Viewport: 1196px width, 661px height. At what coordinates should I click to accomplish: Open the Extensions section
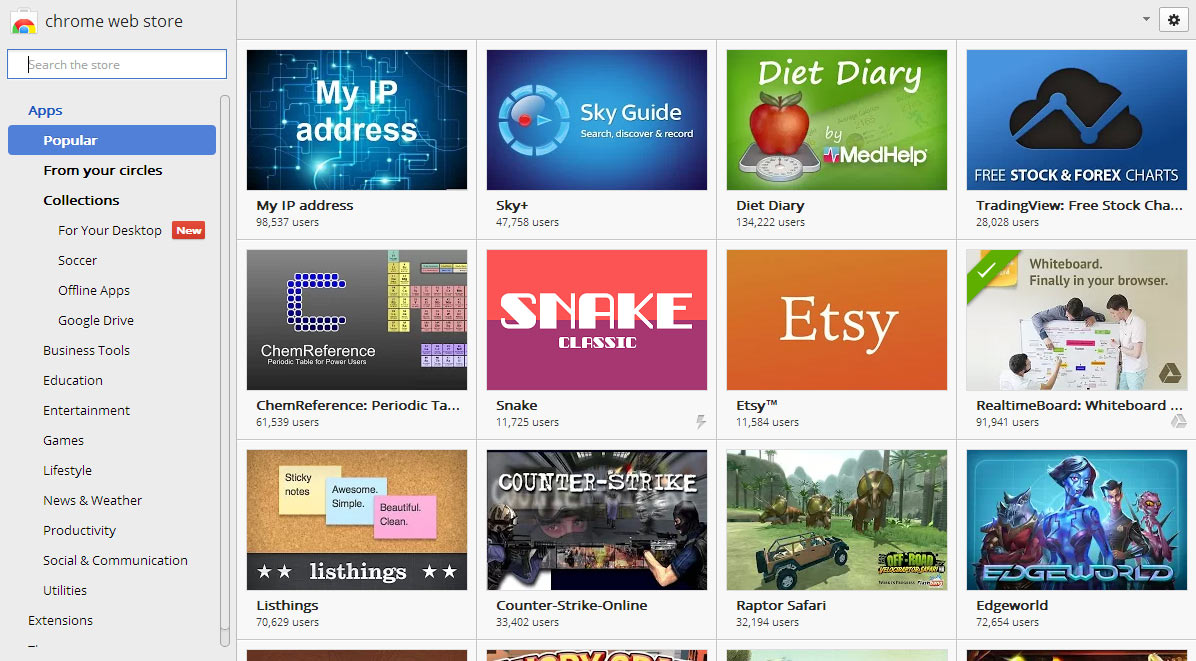point(60,621)
